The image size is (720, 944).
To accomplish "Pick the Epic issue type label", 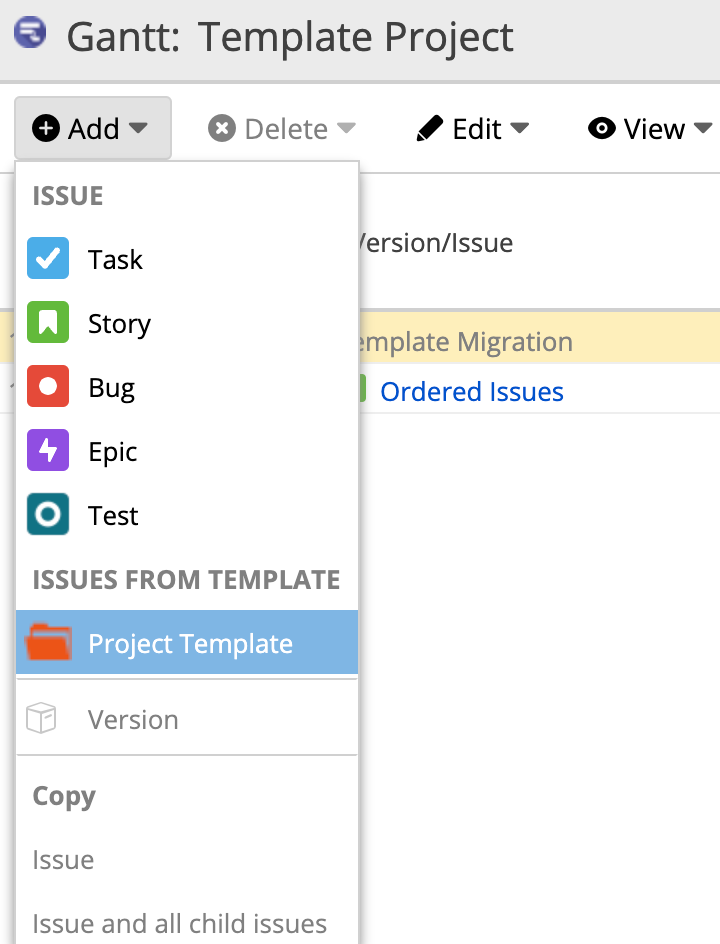I will pyautogui.click(x=112, y=452).
